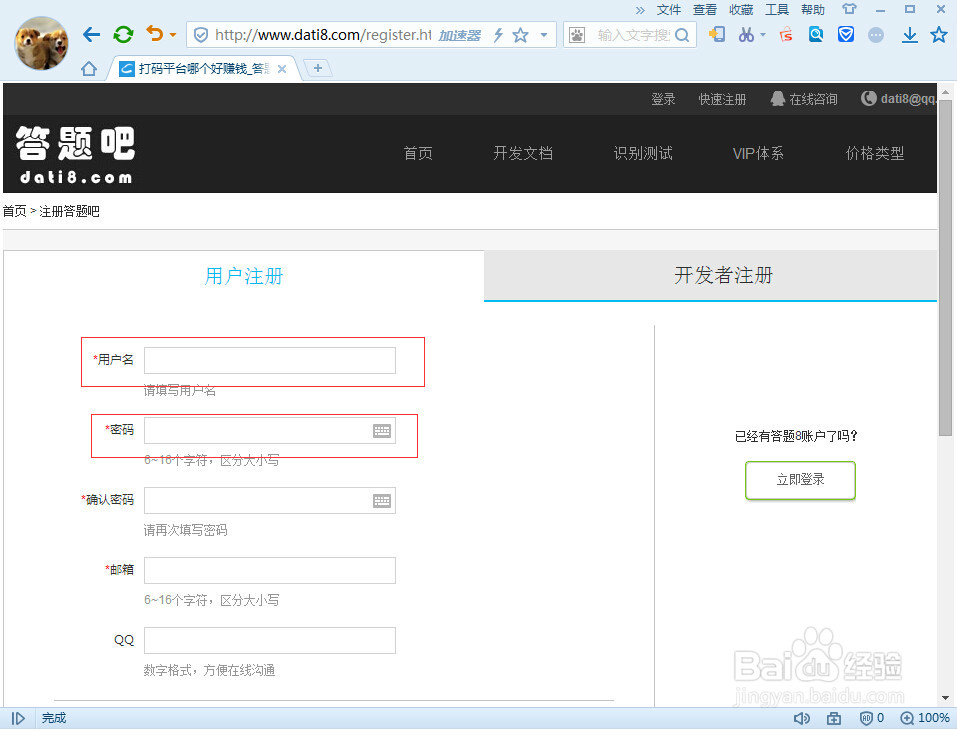This screenshot has width=957, height=729.
Task: Mute page sound via speaker icon
Action: coord(801,718)
